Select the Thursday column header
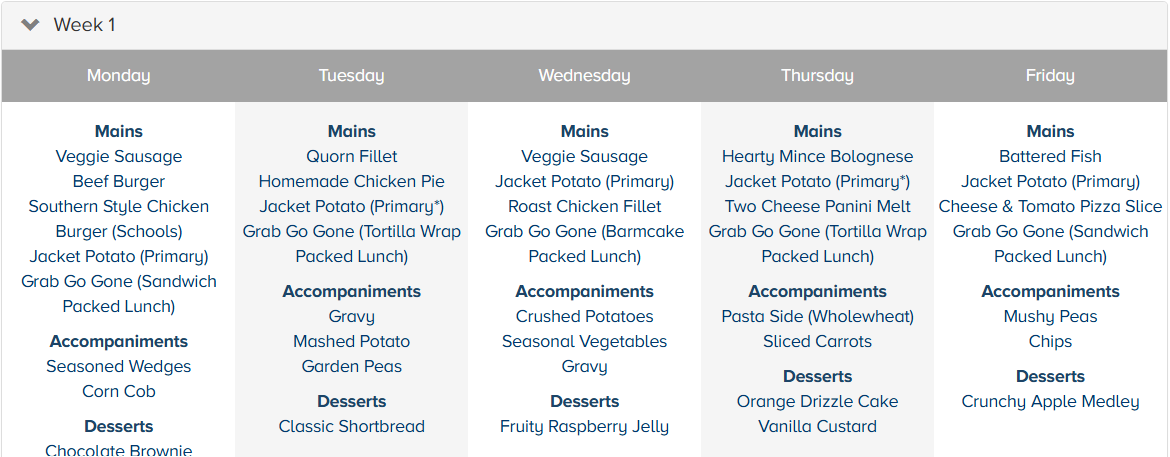 818,76
